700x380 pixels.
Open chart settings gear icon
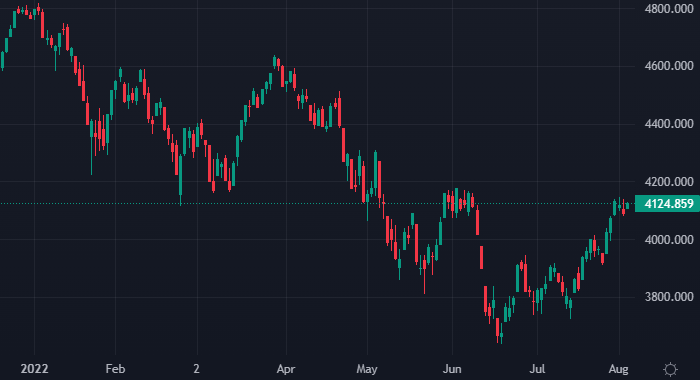[x=670, y=369]
